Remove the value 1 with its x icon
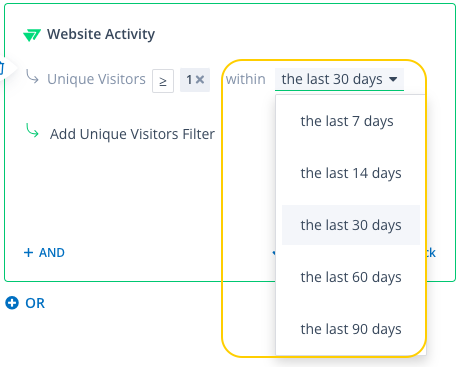 (200, 80)
